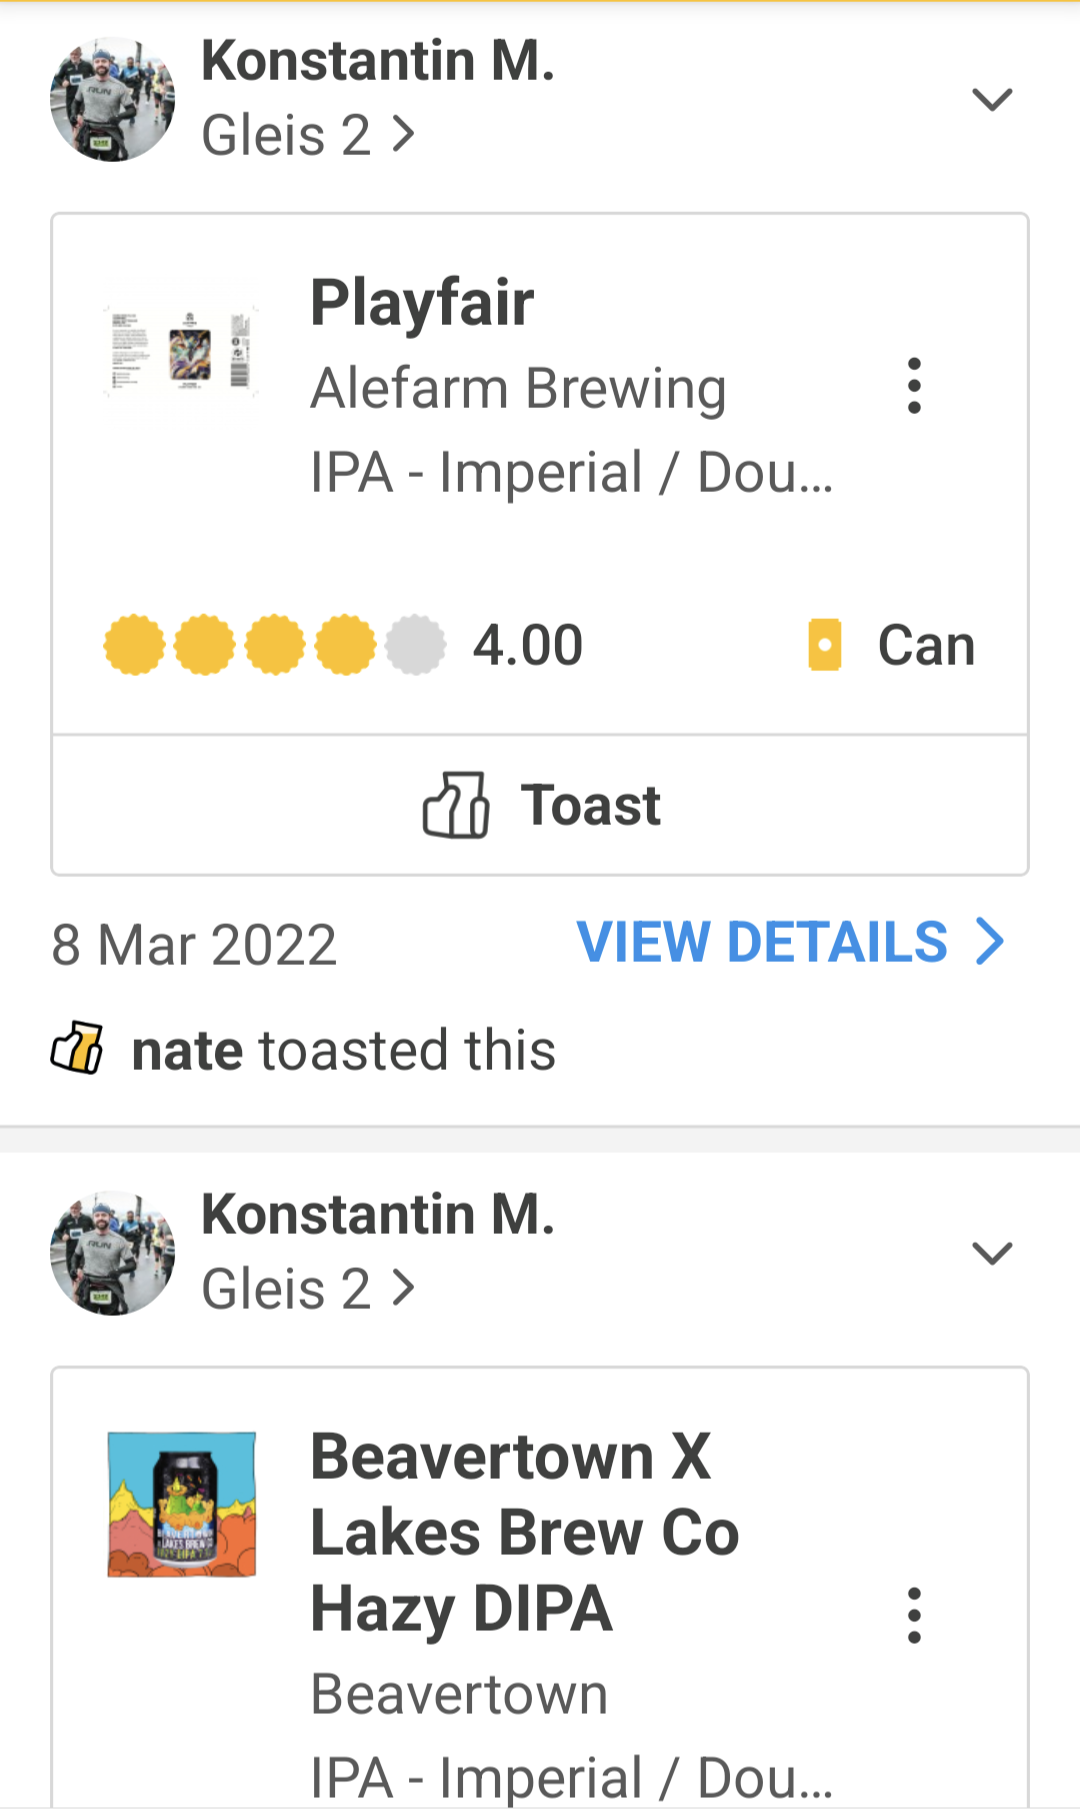Open the three-dot menu for Beavertown Hazy DIPA
The width and height of the screenshot is (1080, 1820).
click(x=914, y=1615)
